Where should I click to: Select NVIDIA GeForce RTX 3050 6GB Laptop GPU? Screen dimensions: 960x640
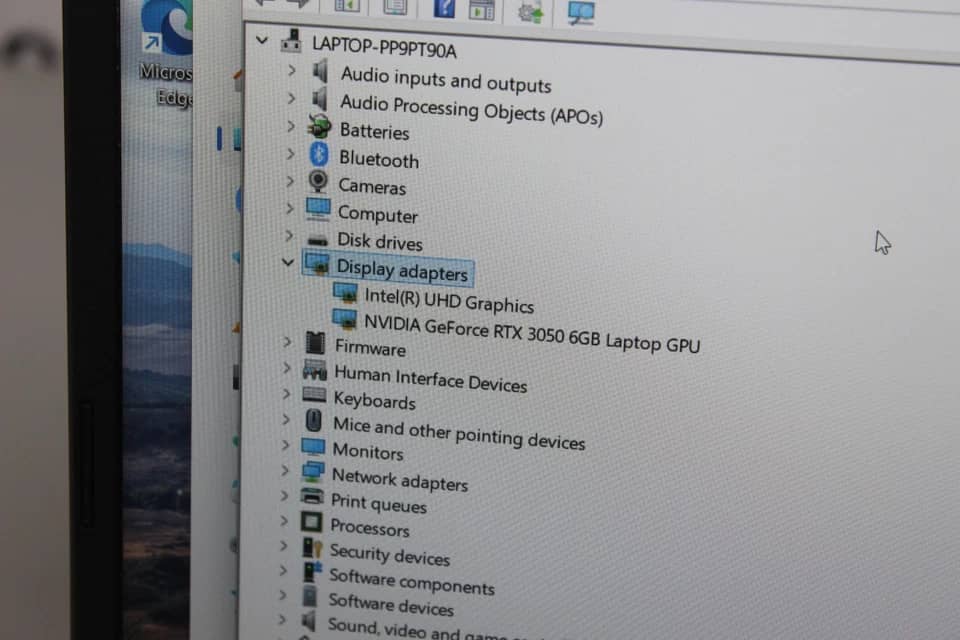point(532,334)
